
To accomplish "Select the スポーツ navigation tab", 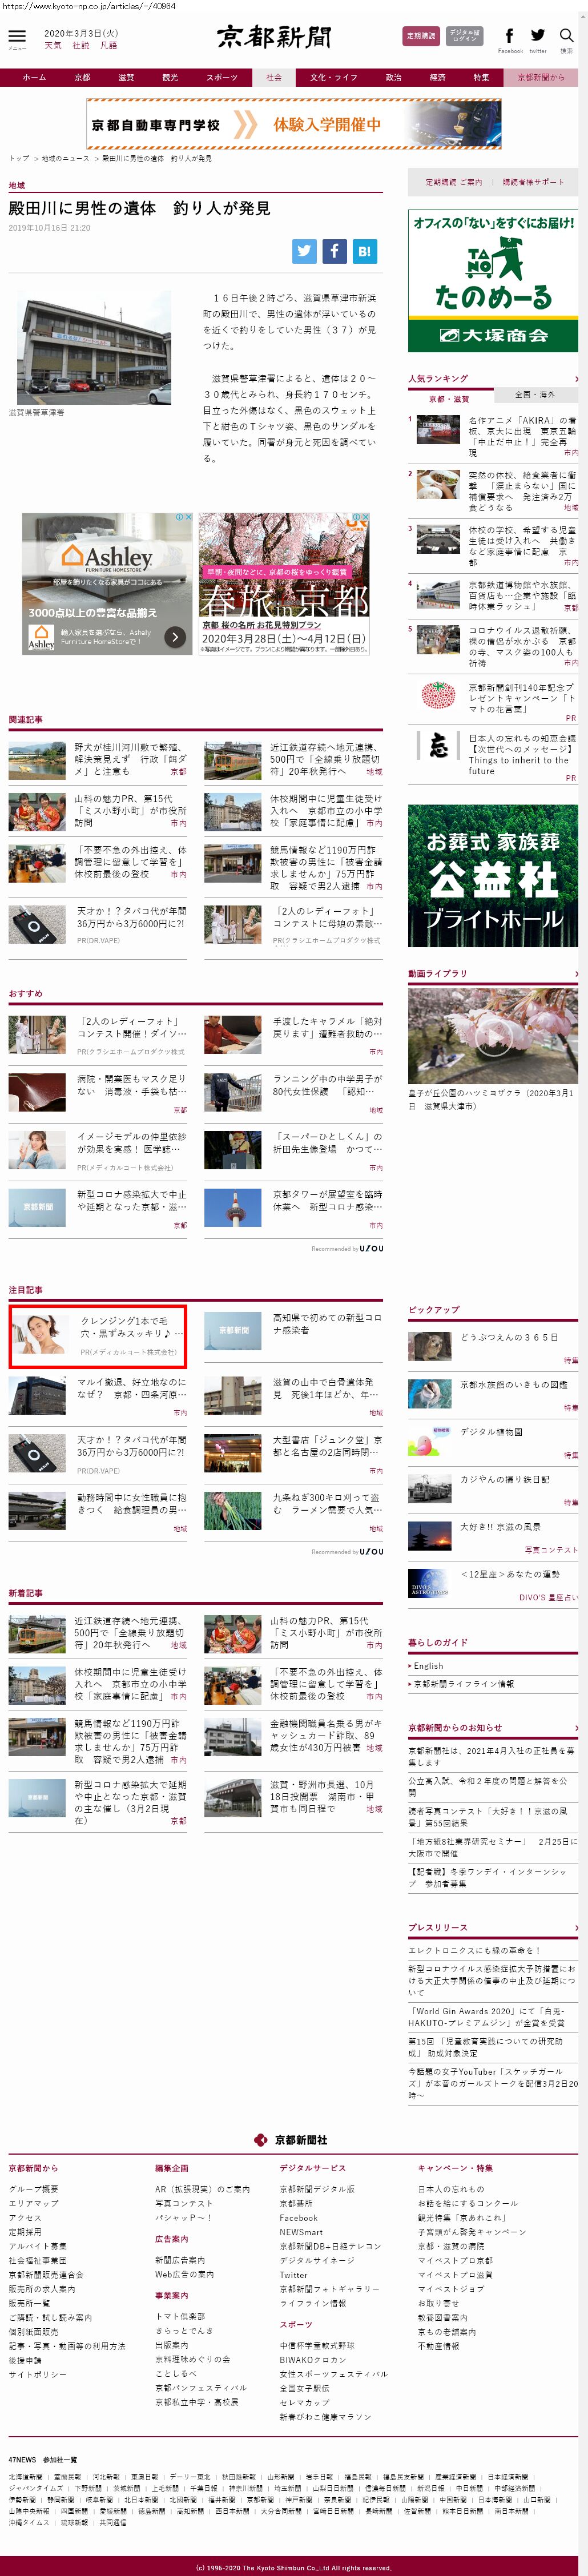I will tap(222, 77).
